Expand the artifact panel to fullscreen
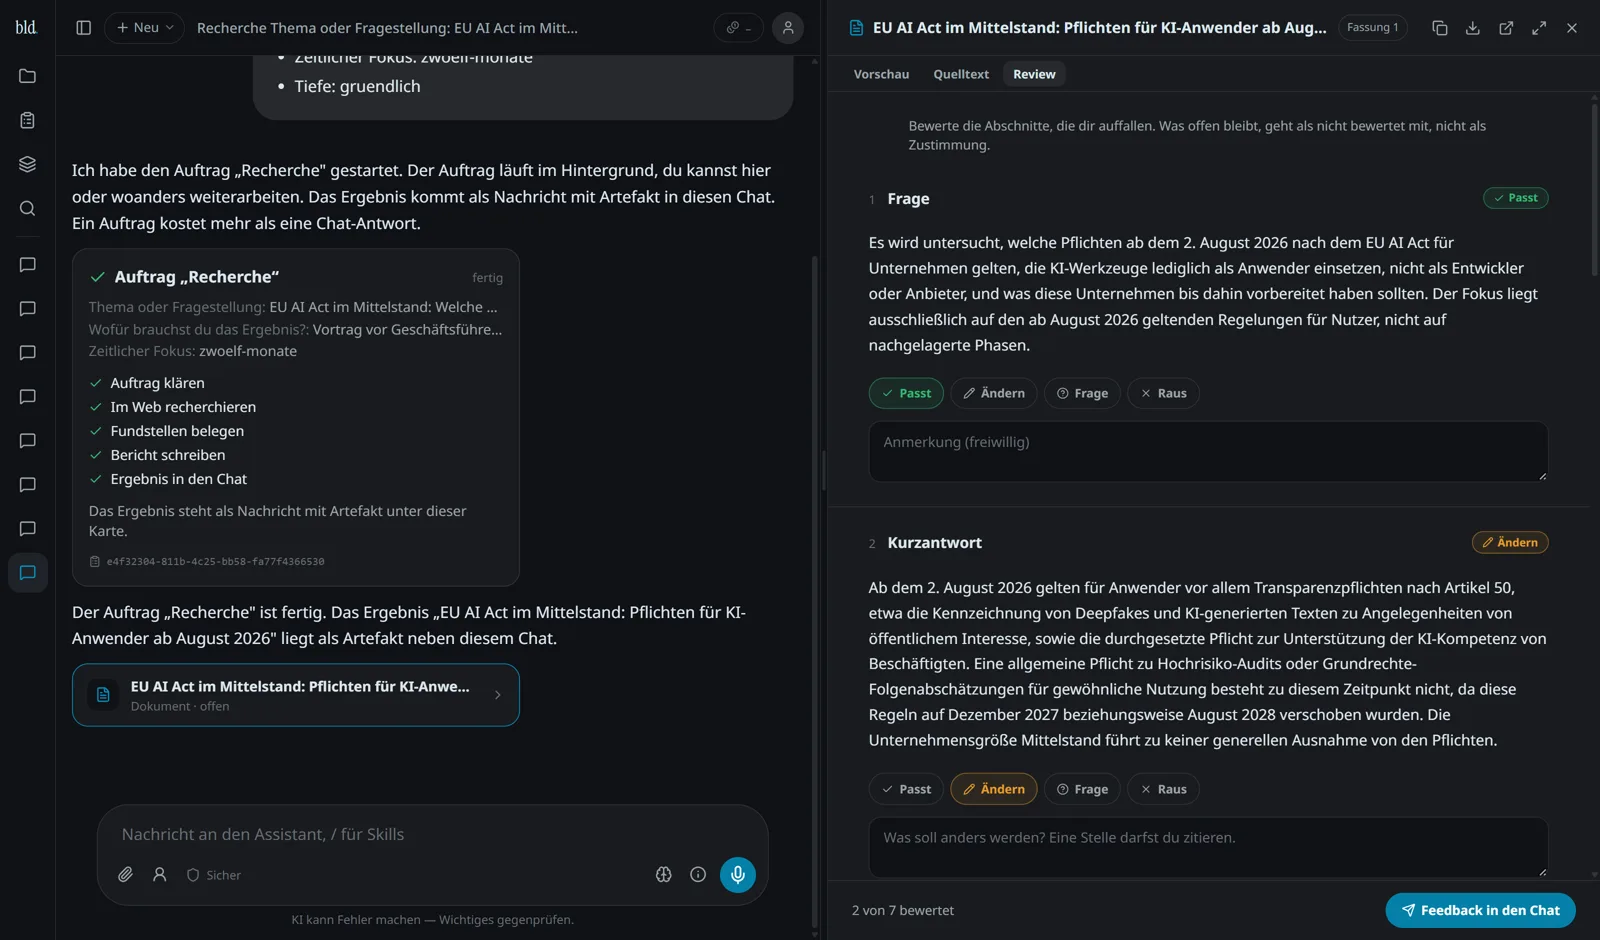Screen dimensions: 1600x940 1539,28
